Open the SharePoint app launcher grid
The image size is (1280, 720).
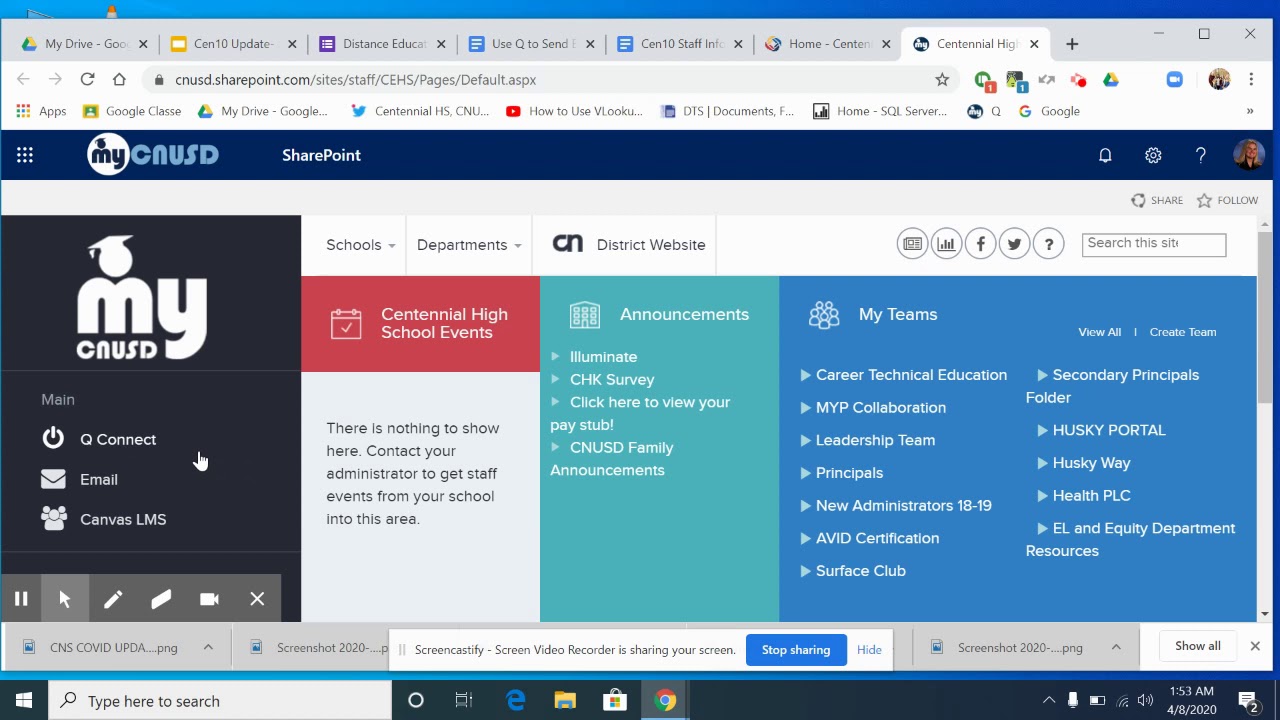pyautogui.click(x=25, y=155)
